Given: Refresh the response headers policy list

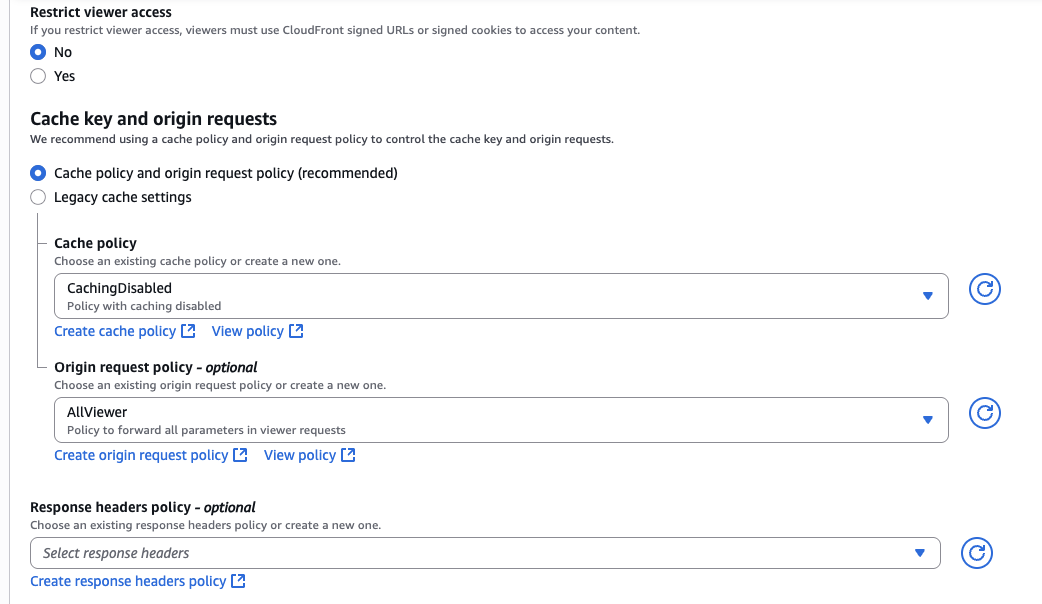Looking at the screenshot, I should (977, 553).
